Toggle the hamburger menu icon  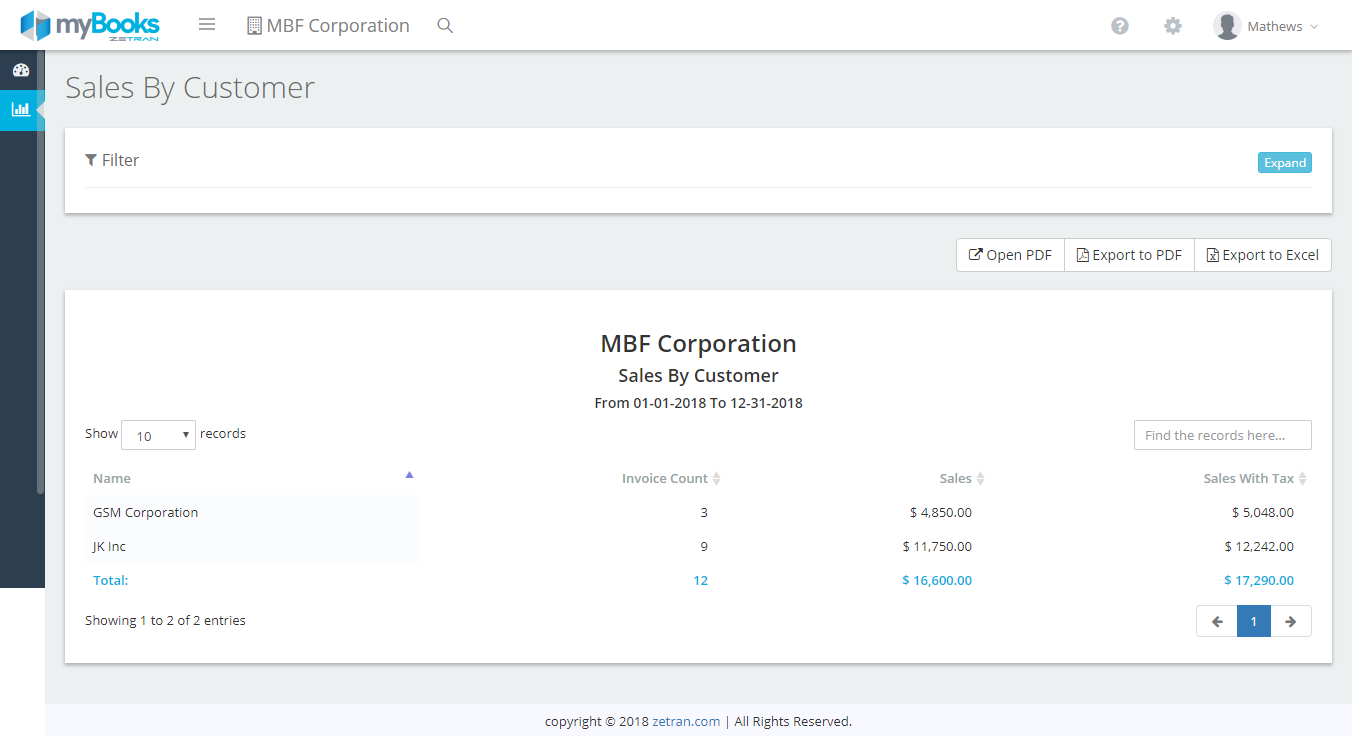click(x=207, y=25)
